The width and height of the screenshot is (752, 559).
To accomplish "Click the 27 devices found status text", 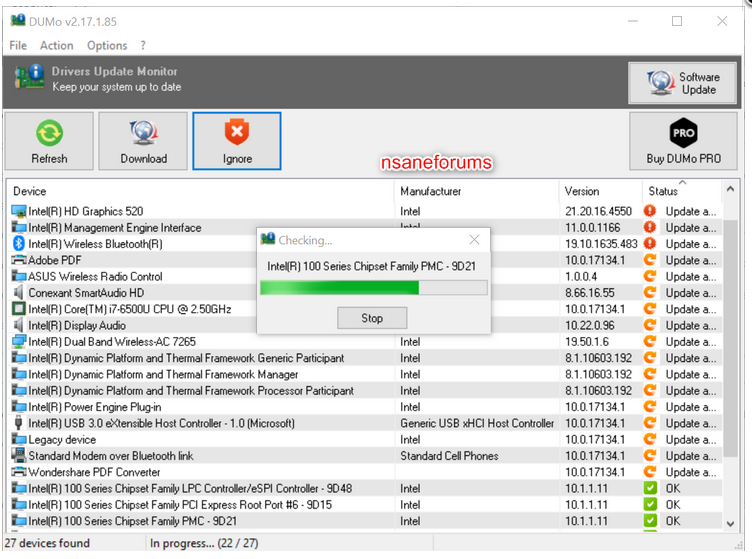I will pyautogui.click(x=47, y=543).
